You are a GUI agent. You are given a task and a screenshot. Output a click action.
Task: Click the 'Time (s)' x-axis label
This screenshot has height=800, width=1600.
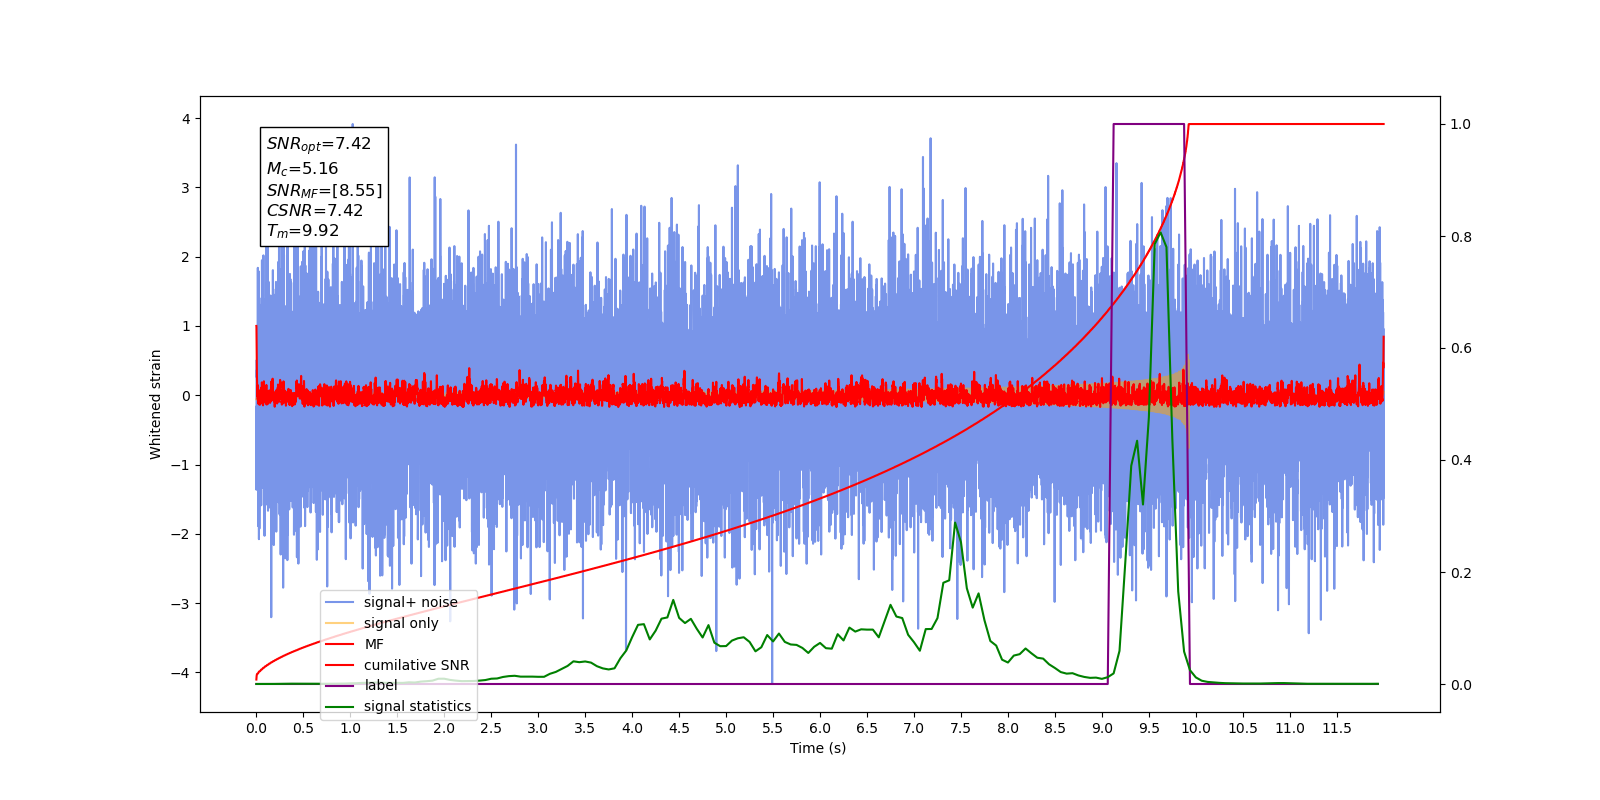[x=818, y=748]
